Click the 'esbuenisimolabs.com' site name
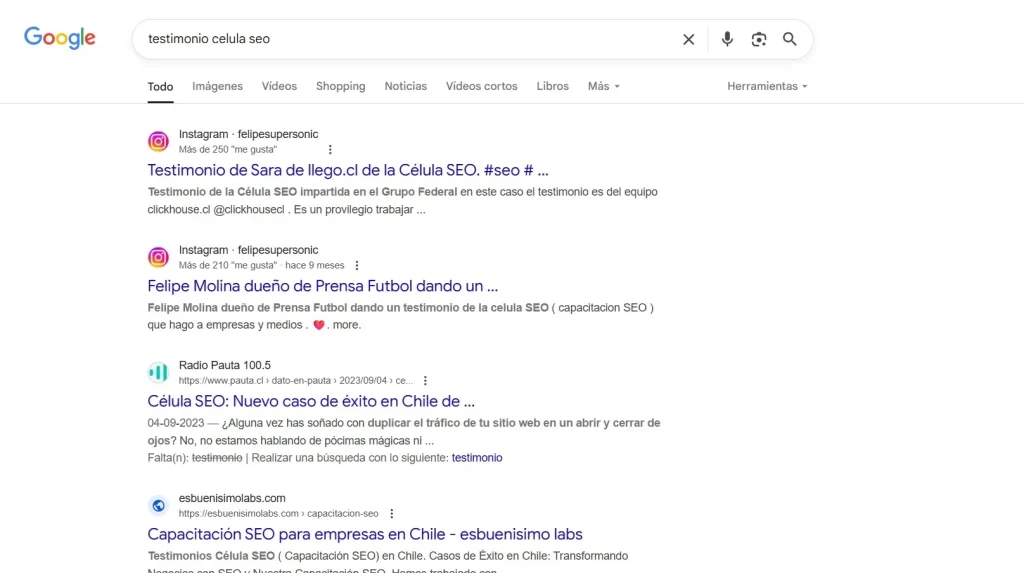Viewport: 1024px width, 573px height. [x=232, y=498]
